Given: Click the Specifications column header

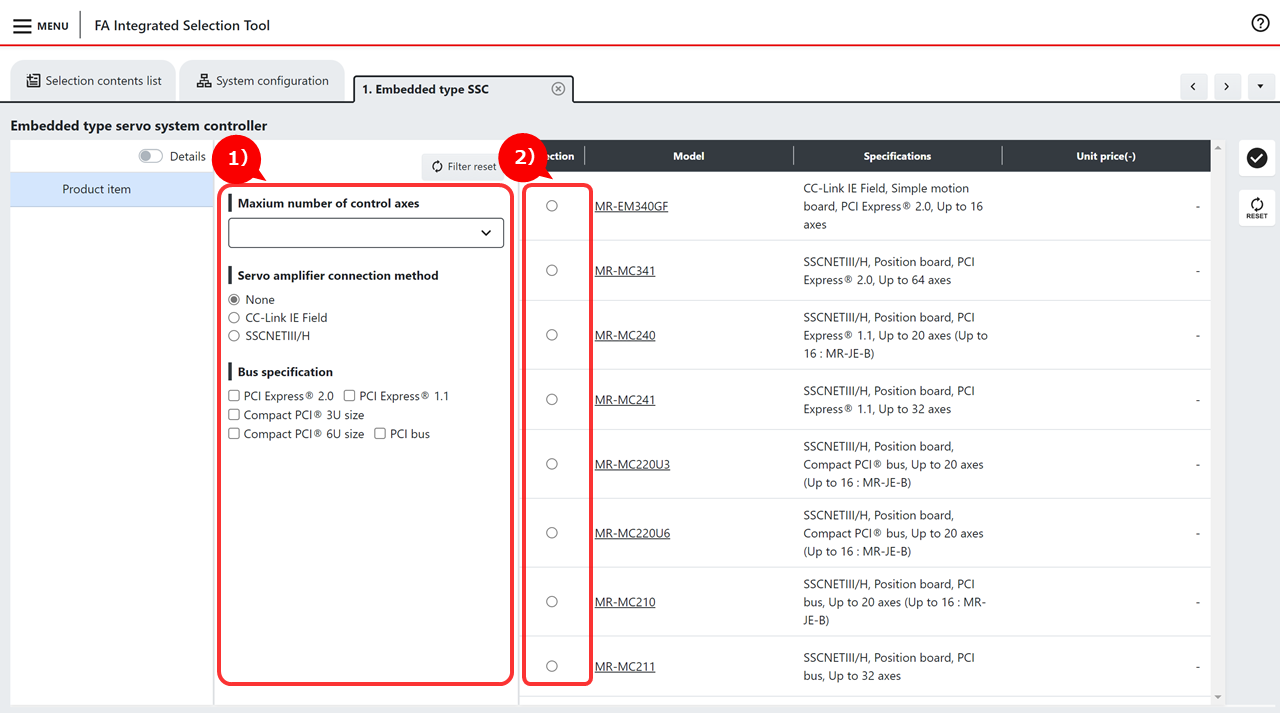Looking at the screenshot, I should pos(897,156).
